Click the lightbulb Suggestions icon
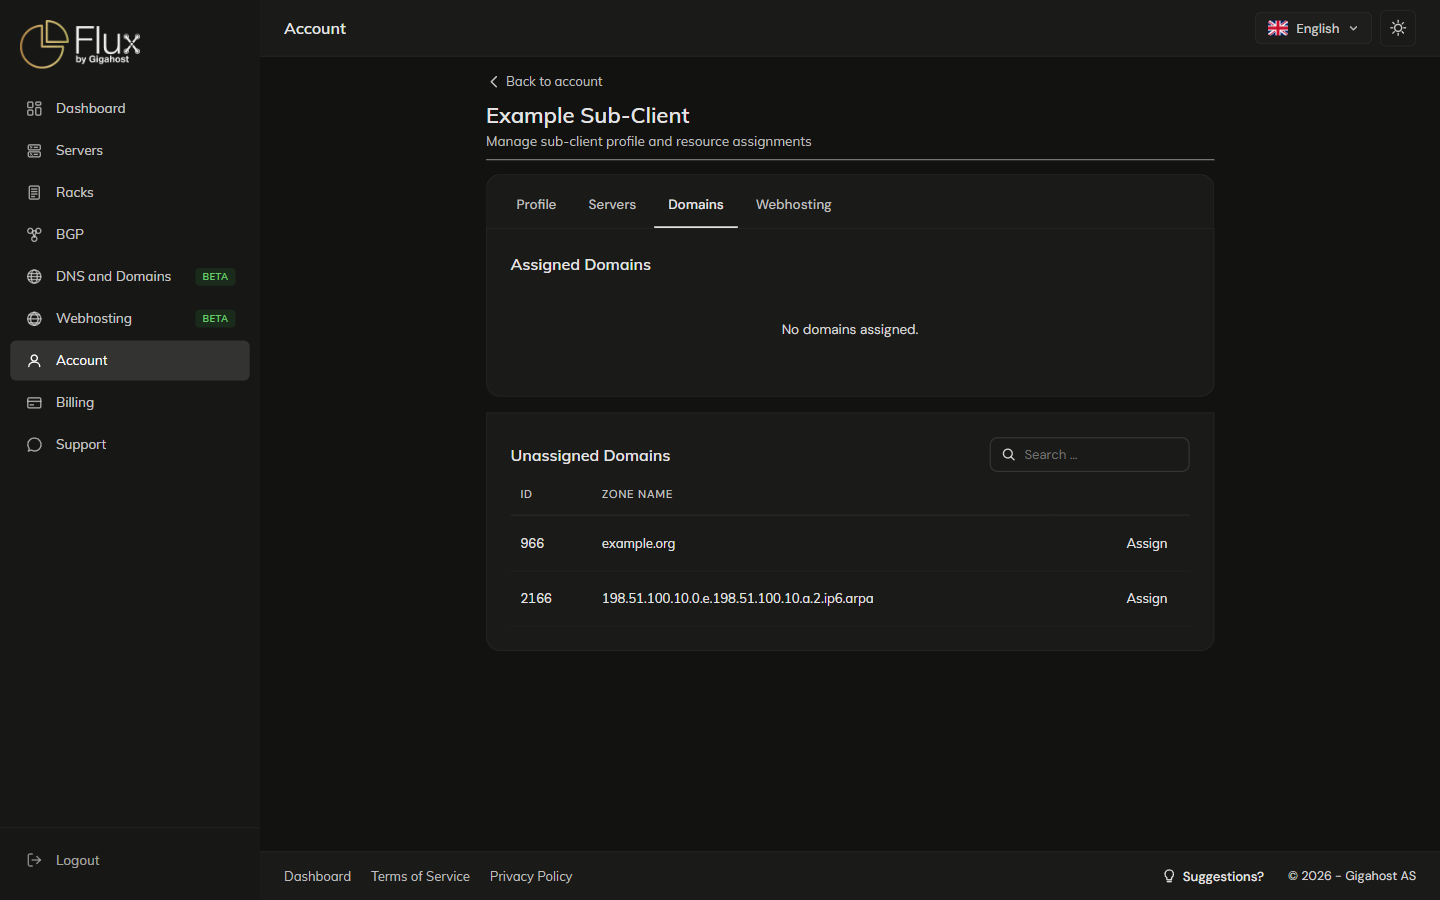 pos(1169,876)
